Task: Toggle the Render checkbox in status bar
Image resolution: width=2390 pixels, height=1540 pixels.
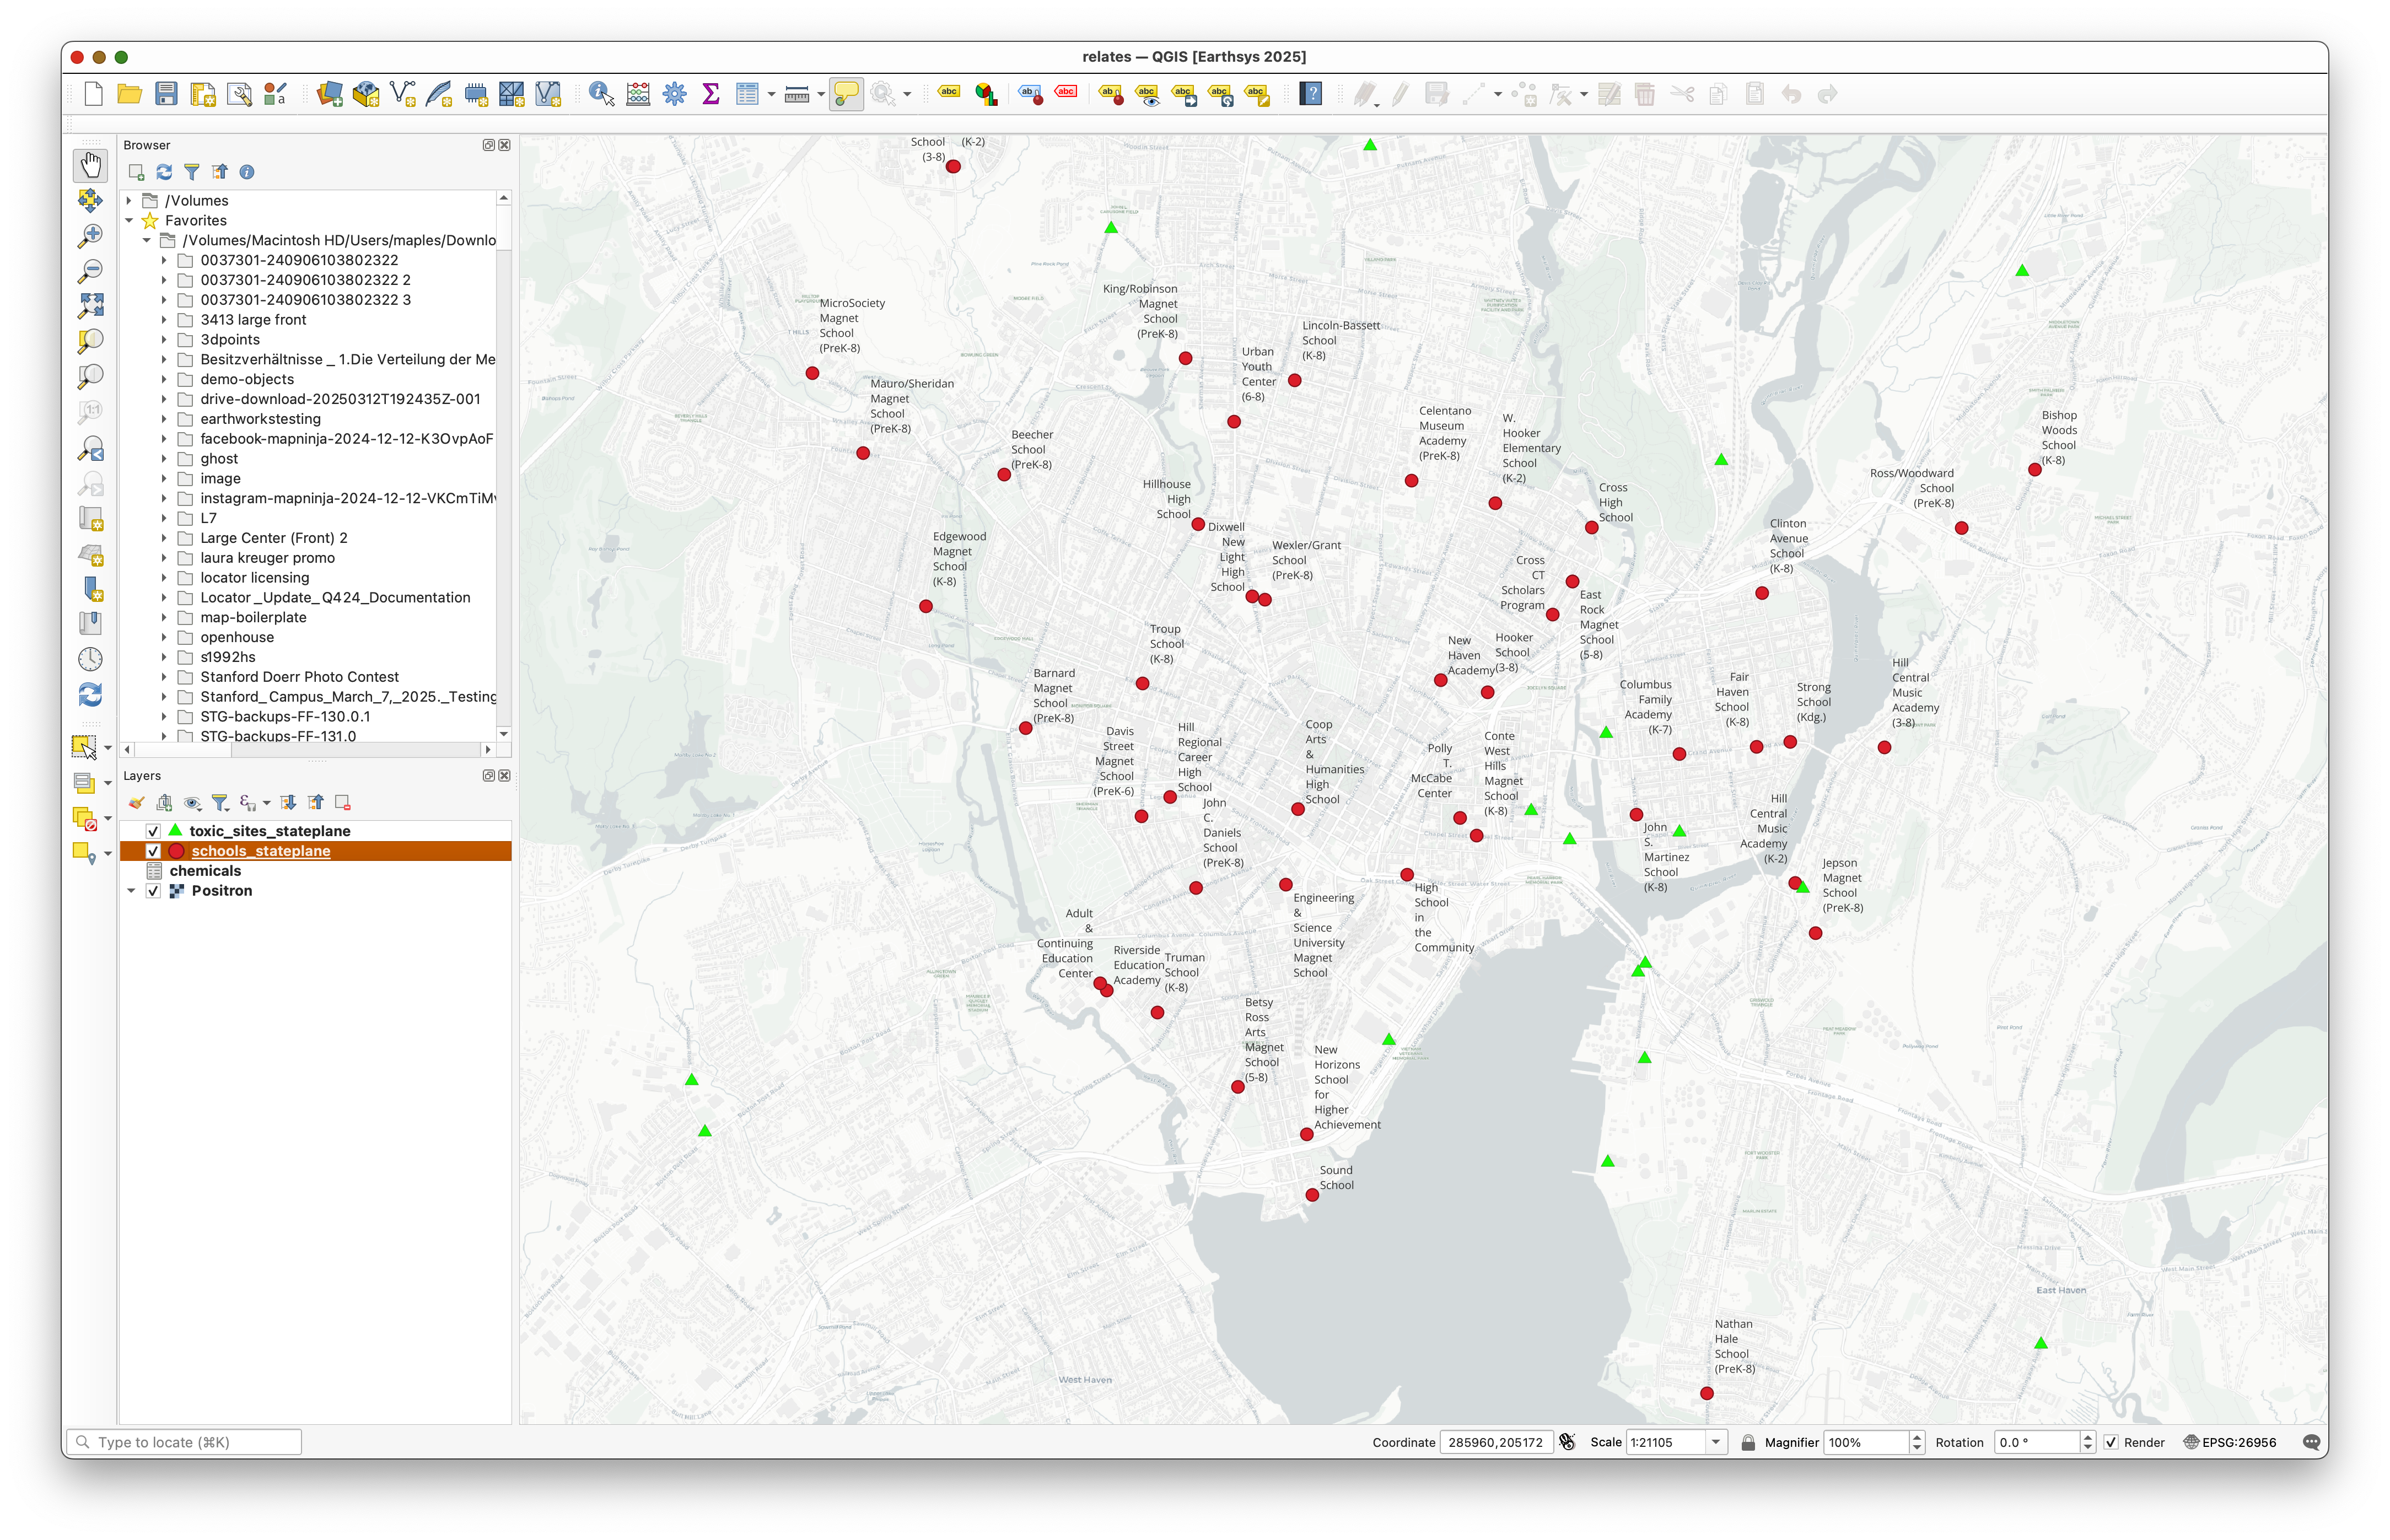Action: point(2111,1442)
